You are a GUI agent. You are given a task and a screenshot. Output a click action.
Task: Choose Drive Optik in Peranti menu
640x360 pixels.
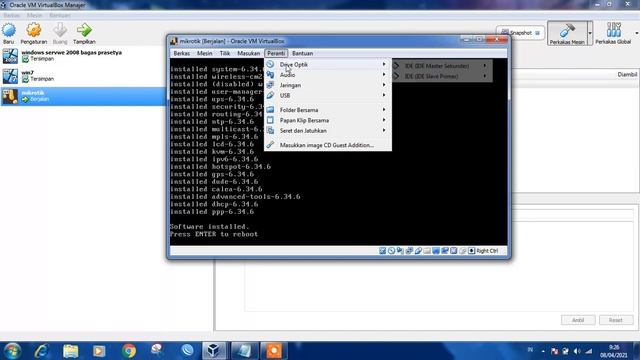pos(328,64)
